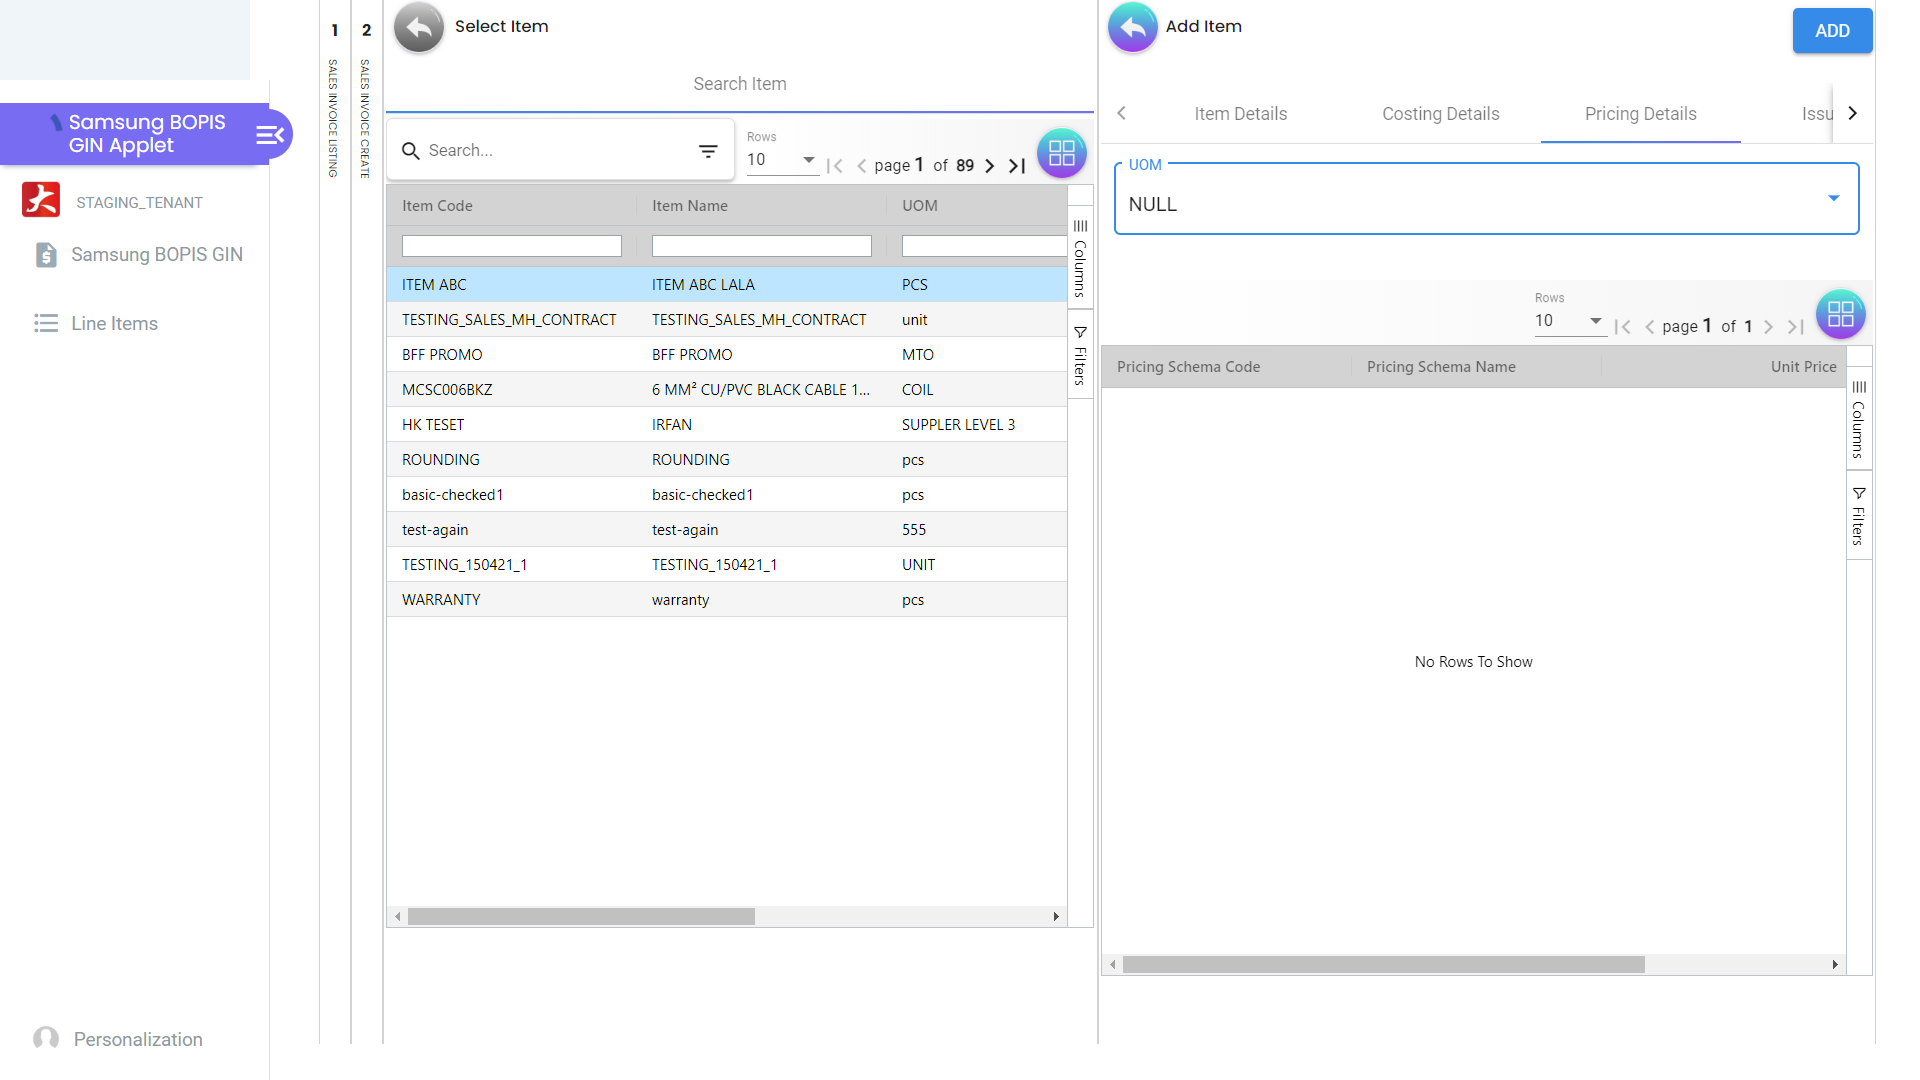The width and height of the screenshot is (1920, 1080).
Task: Toggle Columns panel in item list
Action: [x=1080, y=258]
